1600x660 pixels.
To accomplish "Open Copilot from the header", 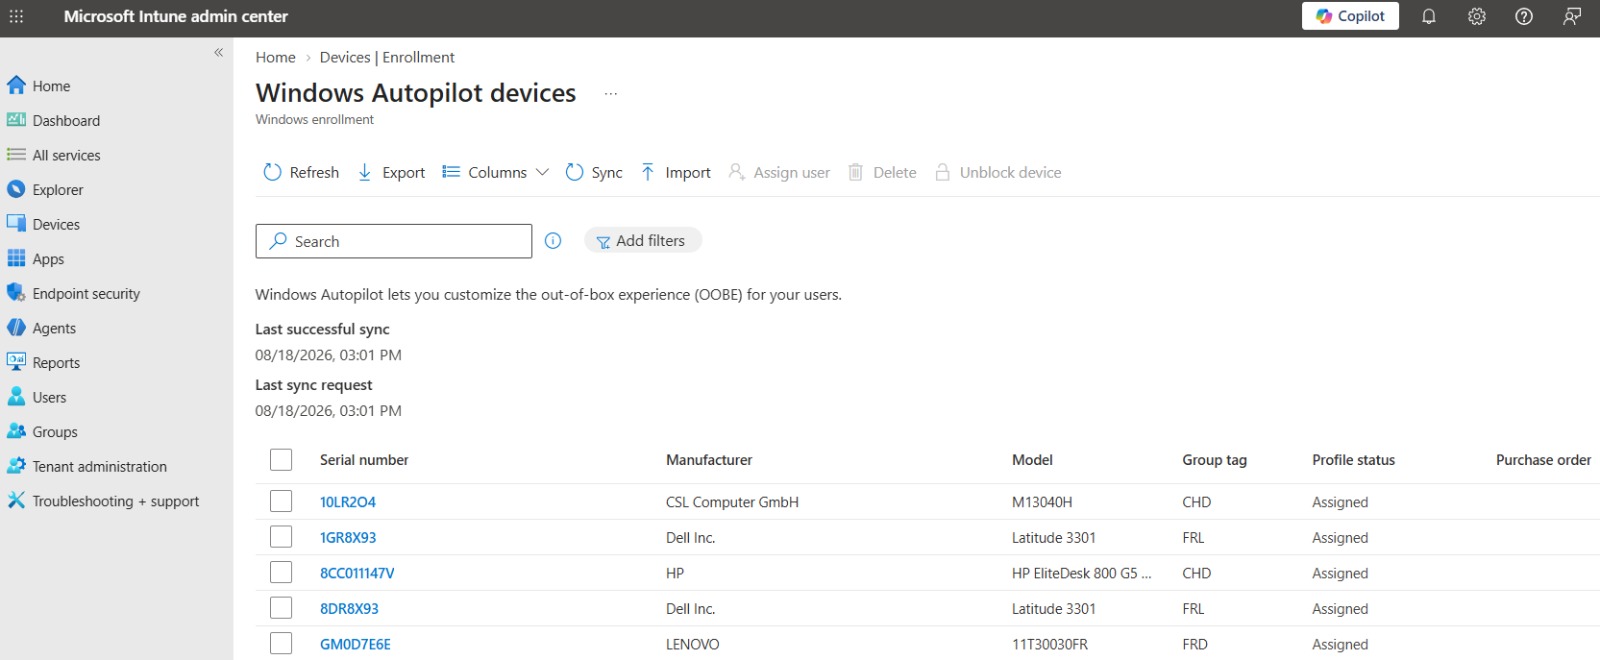I will tap(1350, 16).
